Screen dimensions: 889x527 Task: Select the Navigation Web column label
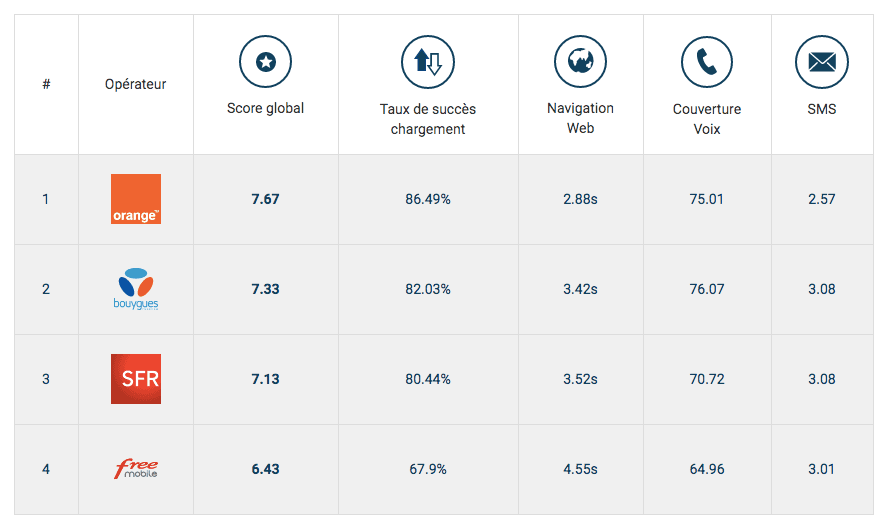[580, 118]
